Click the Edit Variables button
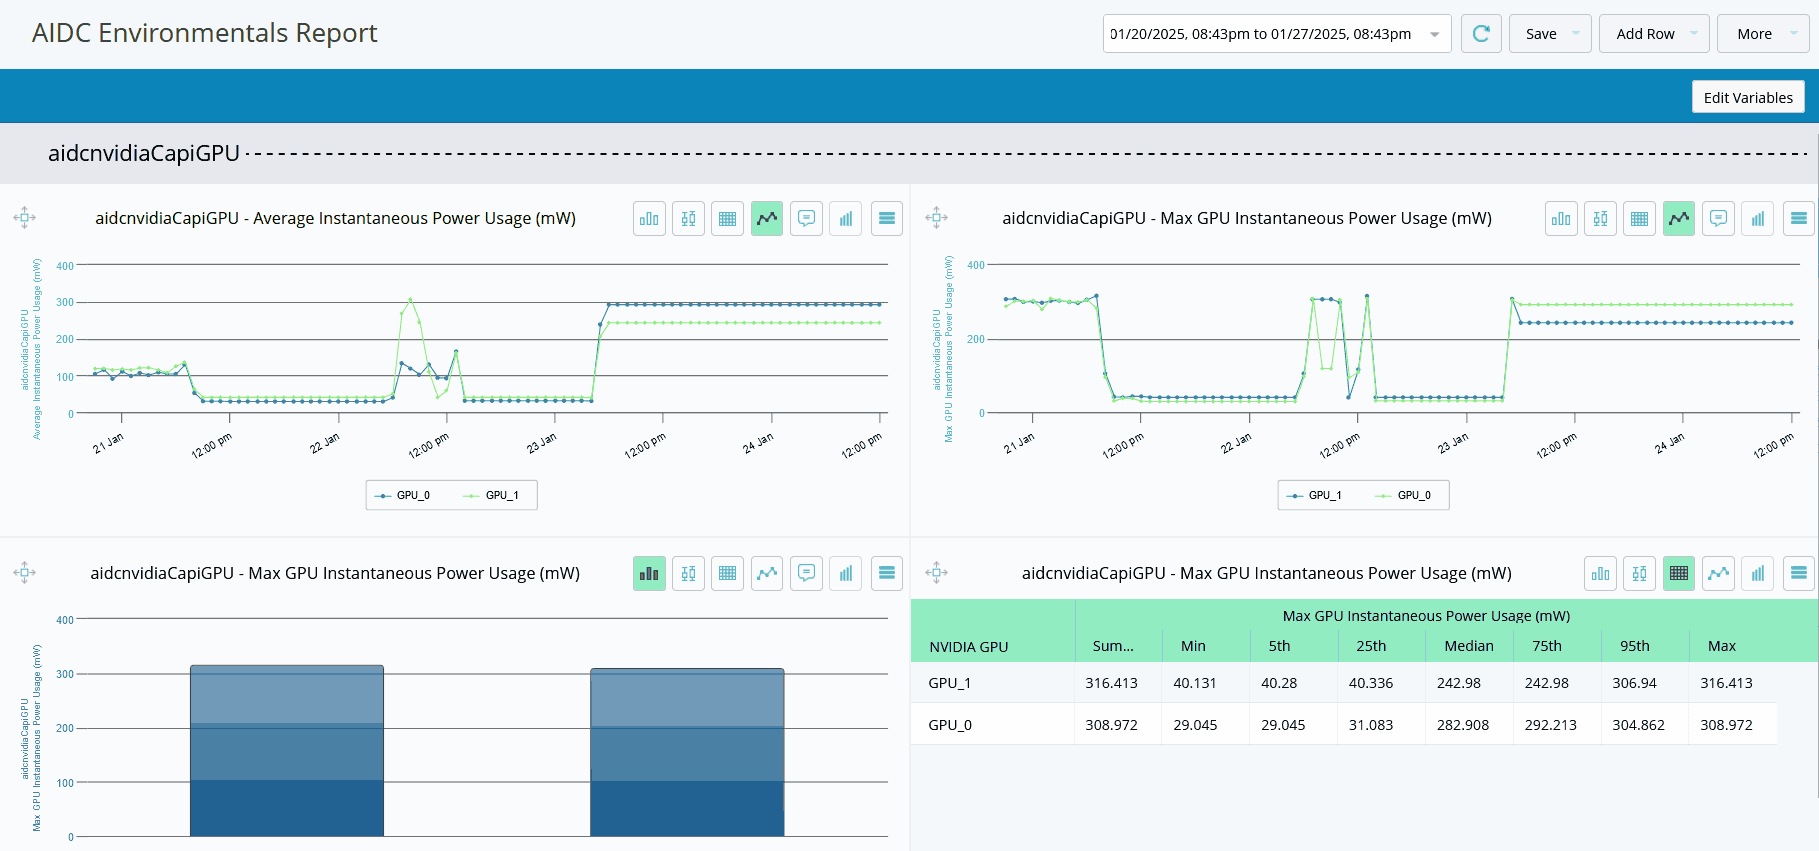Image resolution: width=1819 pixels, height=851 pixels. point(1748,98)
